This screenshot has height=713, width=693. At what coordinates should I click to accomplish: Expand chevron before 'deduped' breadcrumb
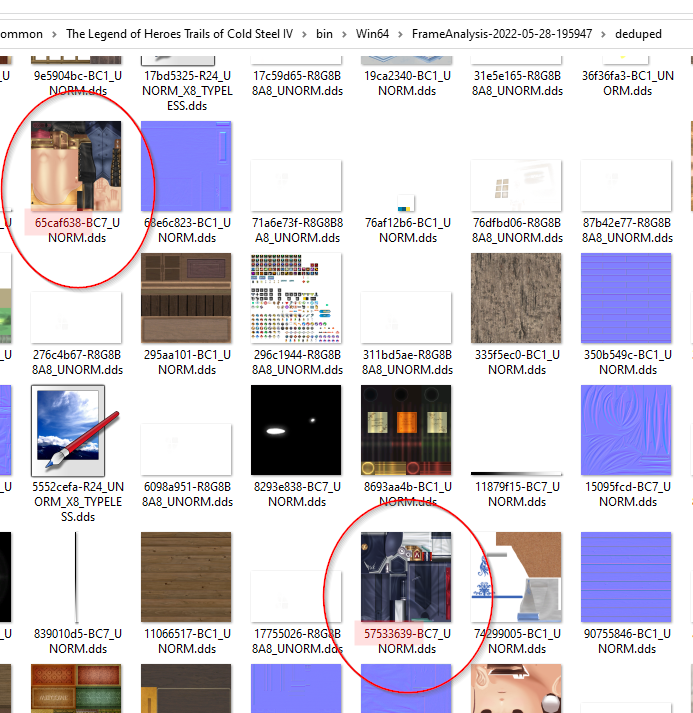tap(603, 35)
